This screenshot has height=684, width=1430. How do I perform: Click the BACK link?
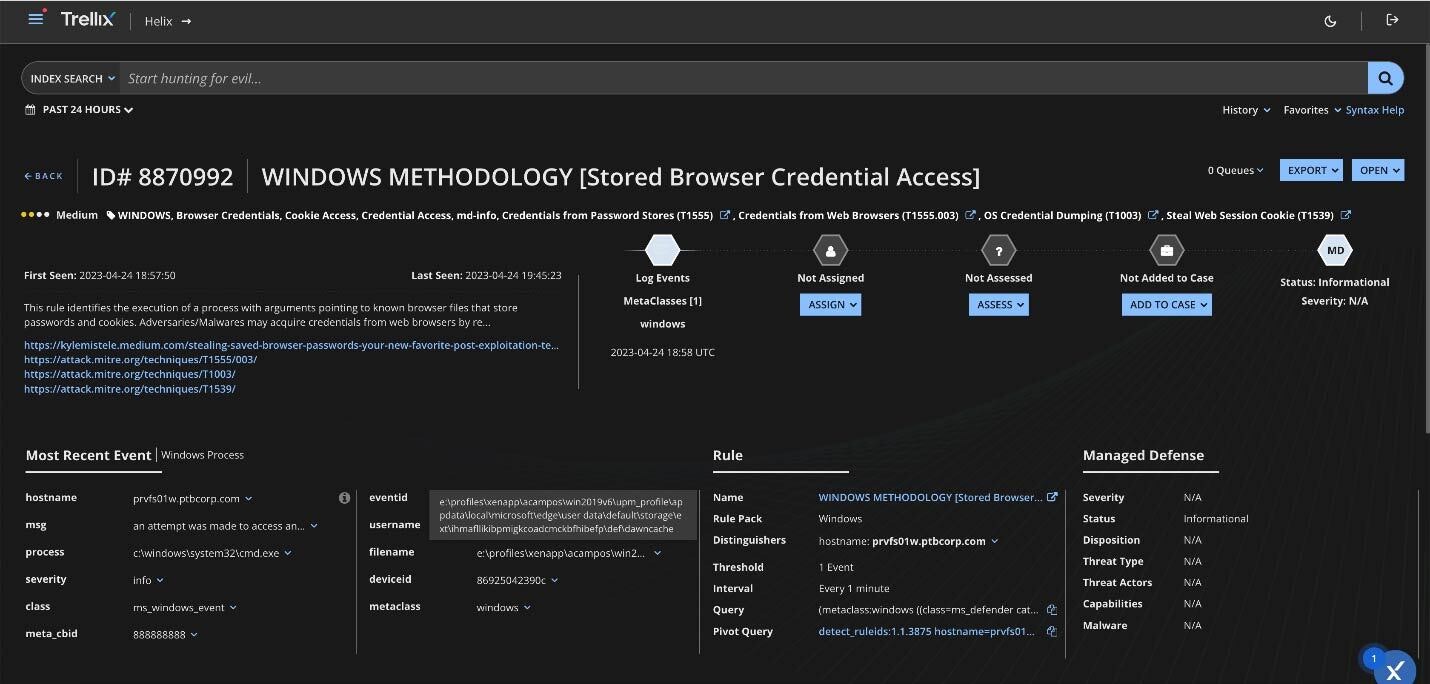coord(44,176)
